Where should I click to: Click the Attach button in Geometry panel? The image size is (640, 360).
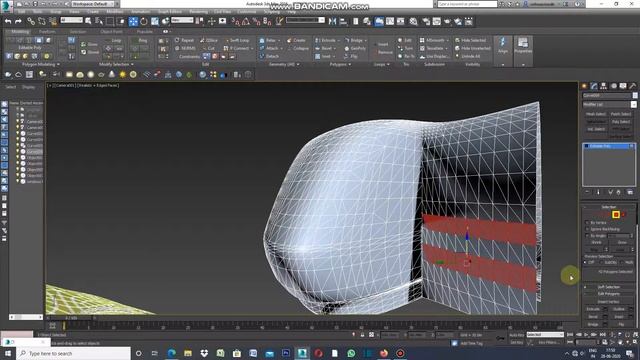[269, 48]
